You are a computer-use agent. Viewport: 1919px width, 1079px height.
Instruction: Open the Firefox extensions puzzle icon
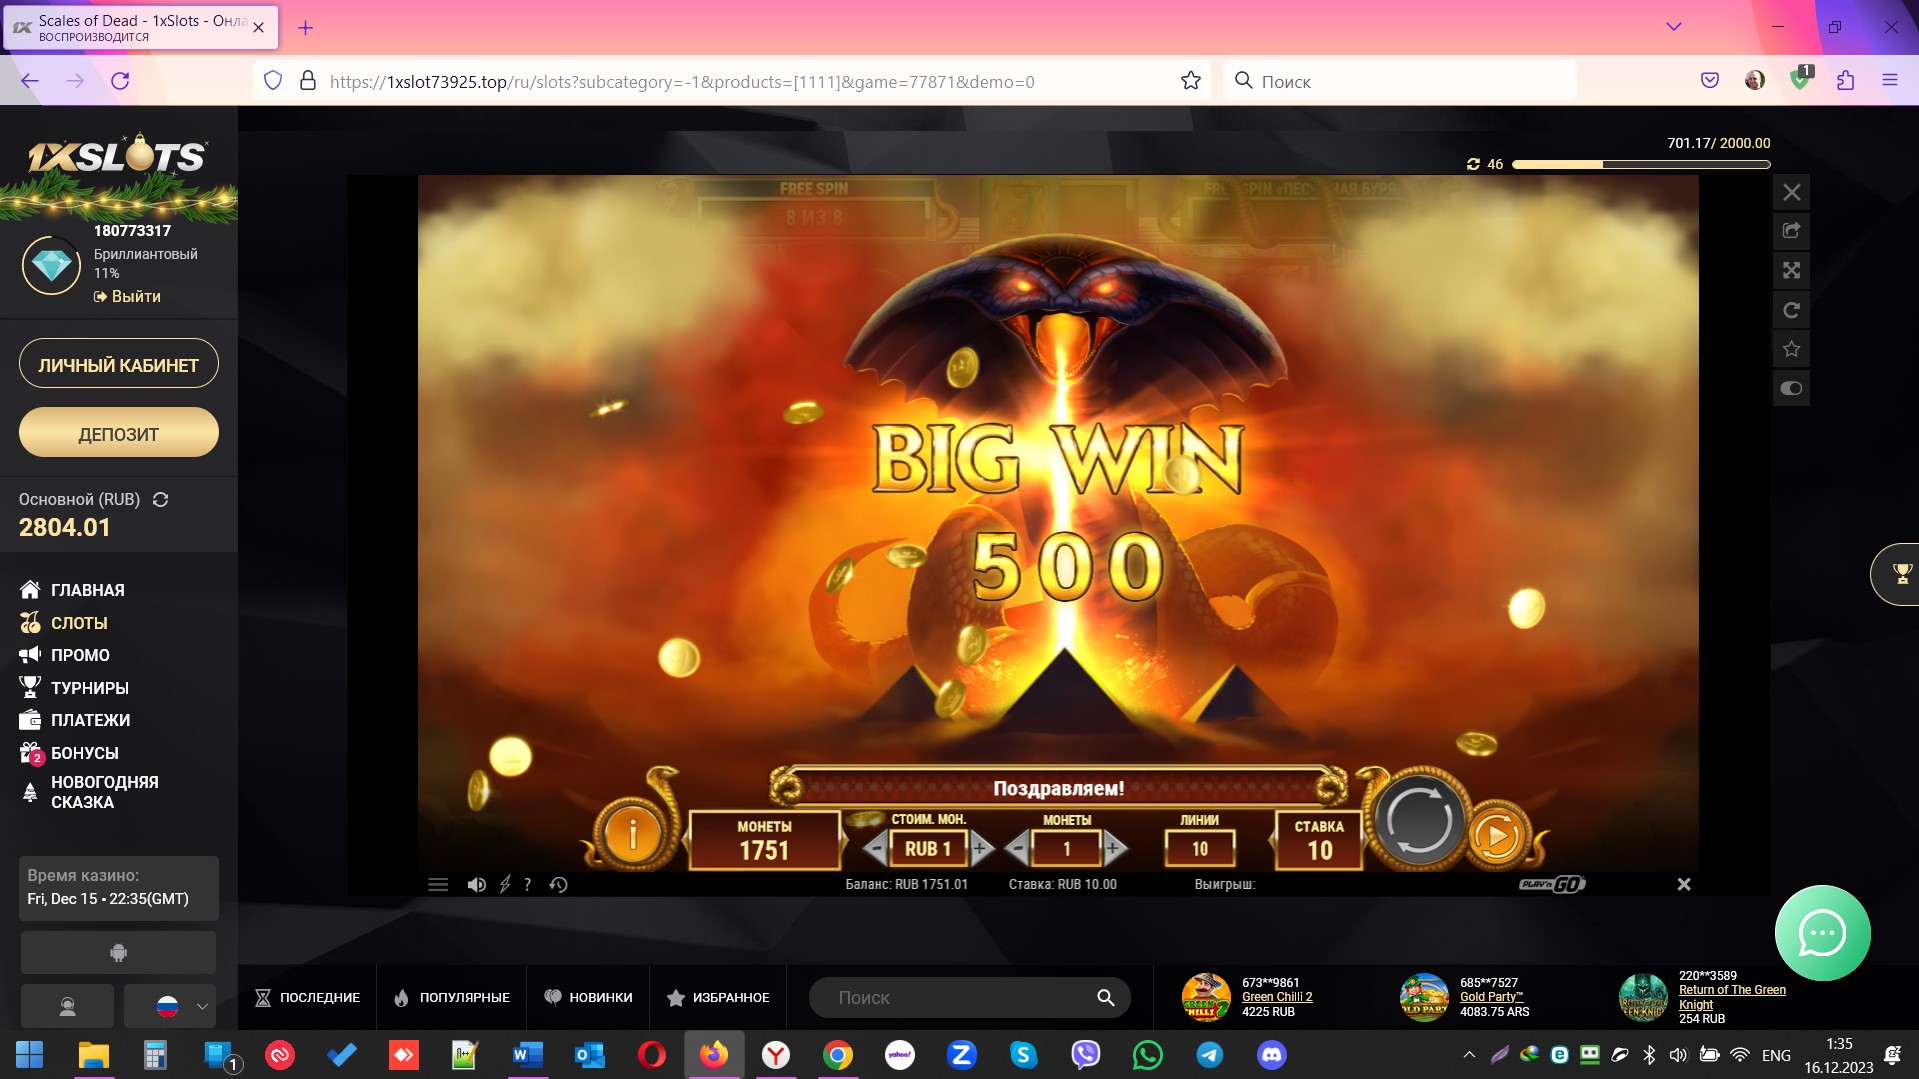(1845, 81)
